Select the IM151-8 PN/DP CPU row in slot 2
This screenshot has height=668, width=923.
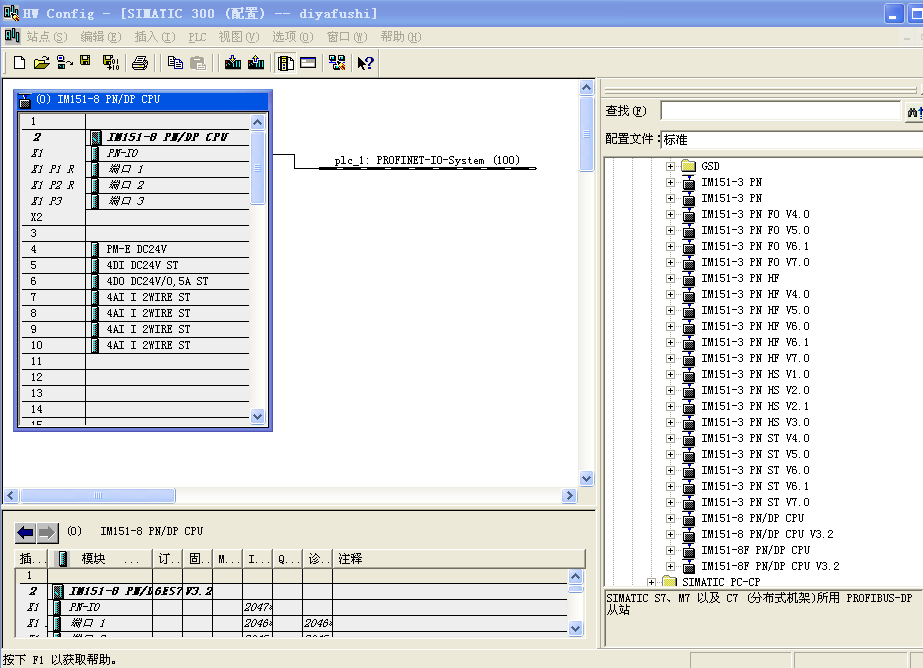tap(167, 137)
